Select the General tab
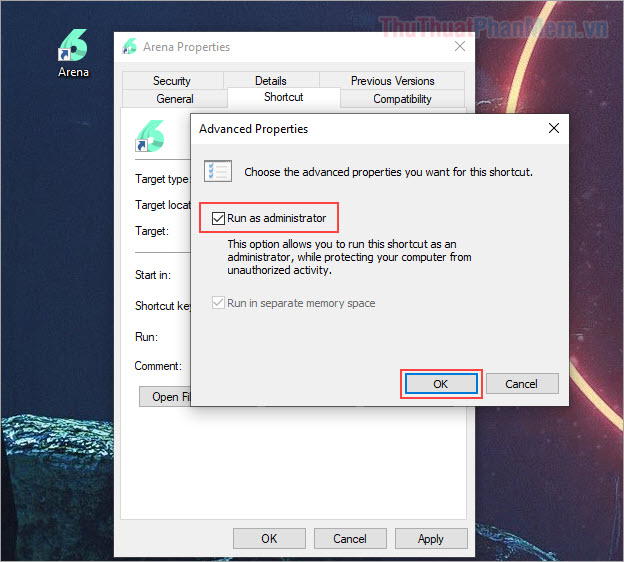This screenshot has width=624, height=562. point(175,99)
